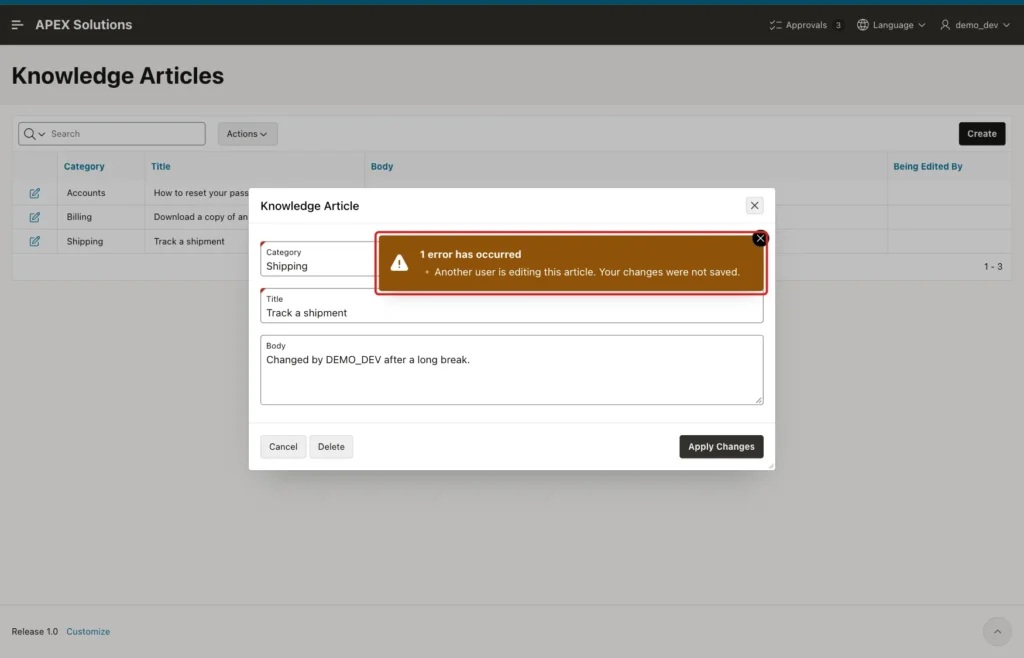
Task: Click the APEX Solutions app title
Action: [84, 25]
